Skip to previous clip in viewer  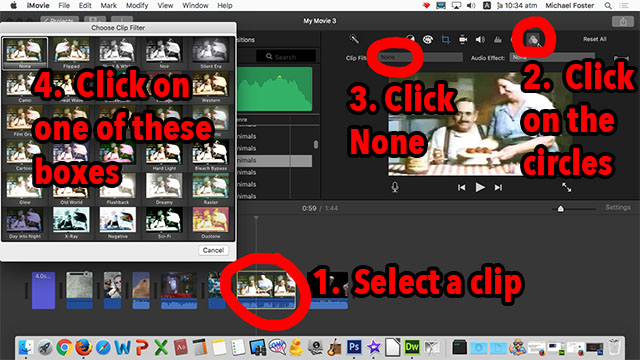point(461,187)
